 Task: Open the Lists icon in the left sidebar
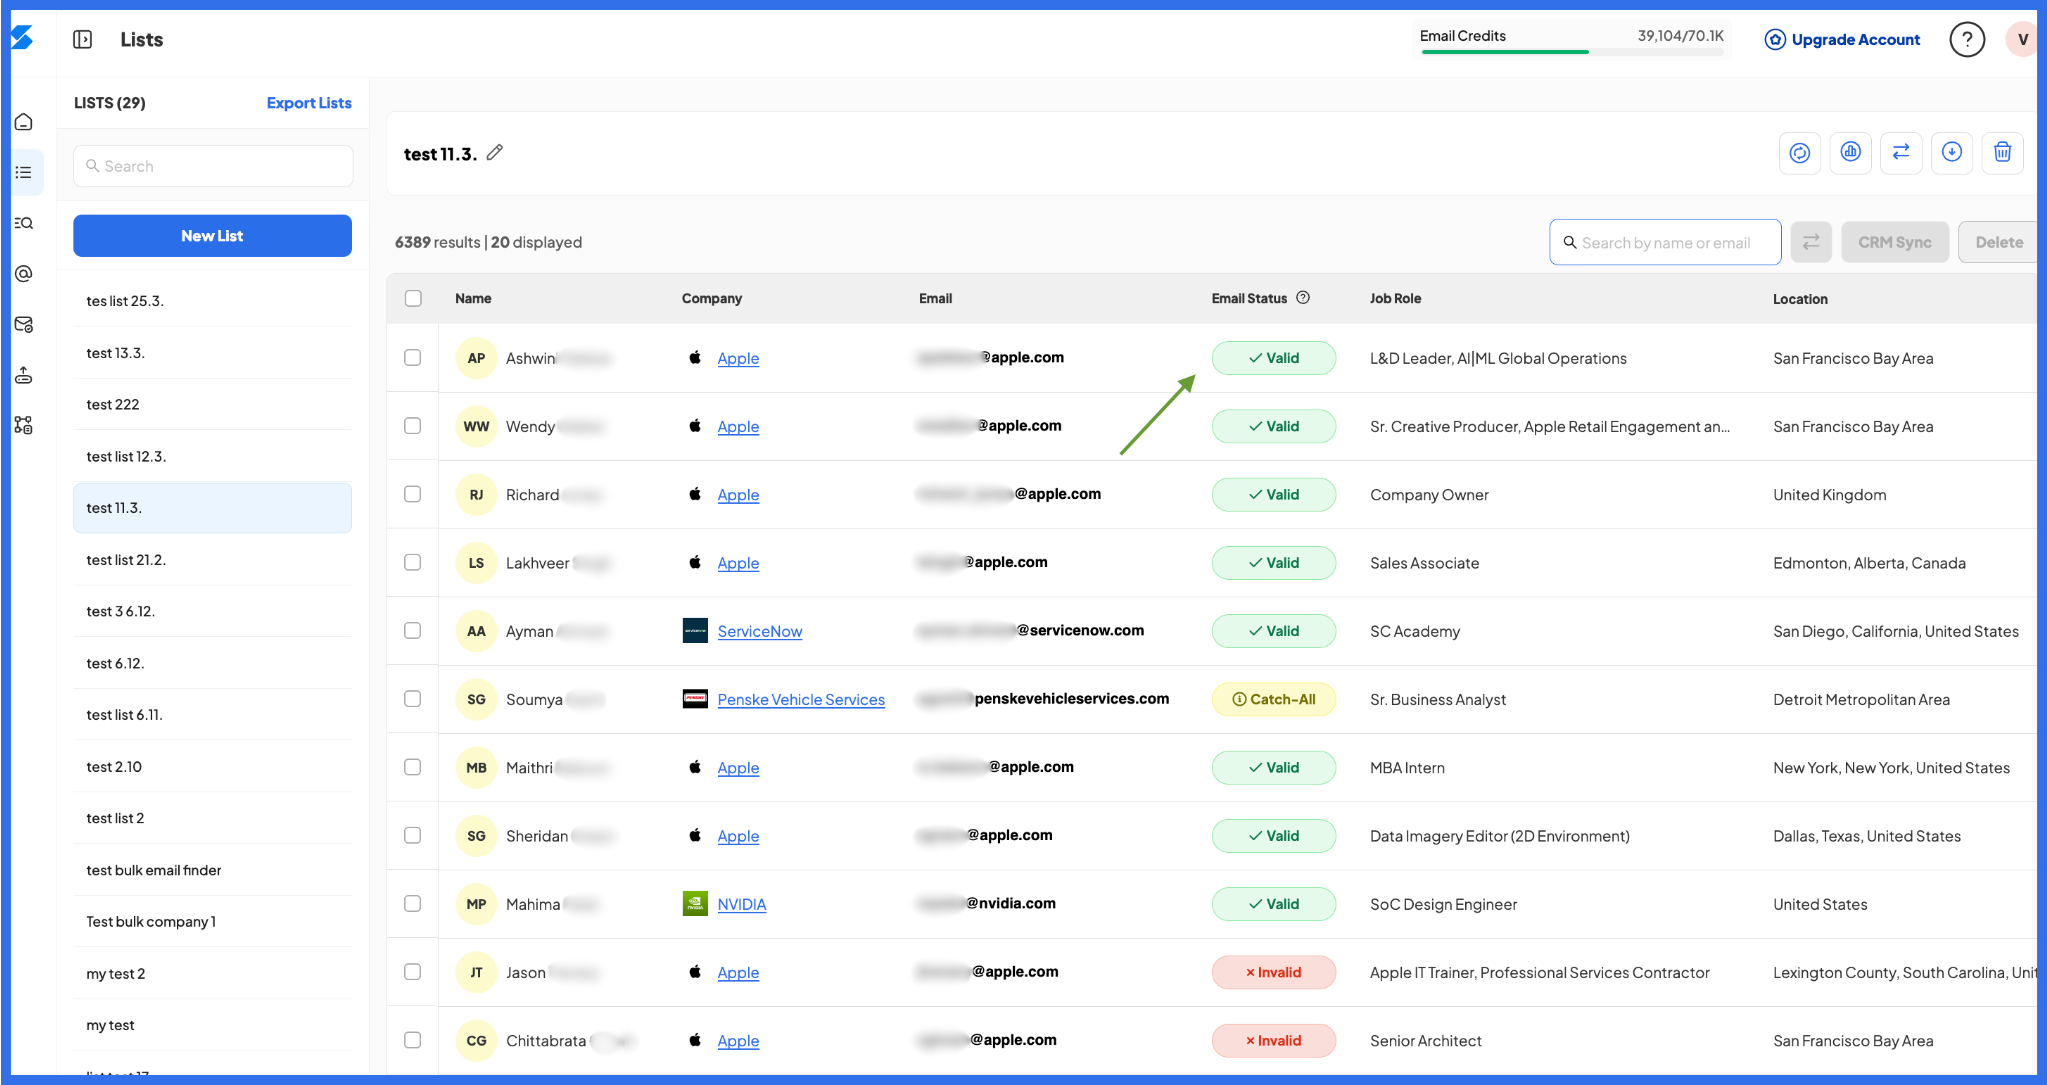(x=24, y=173)
